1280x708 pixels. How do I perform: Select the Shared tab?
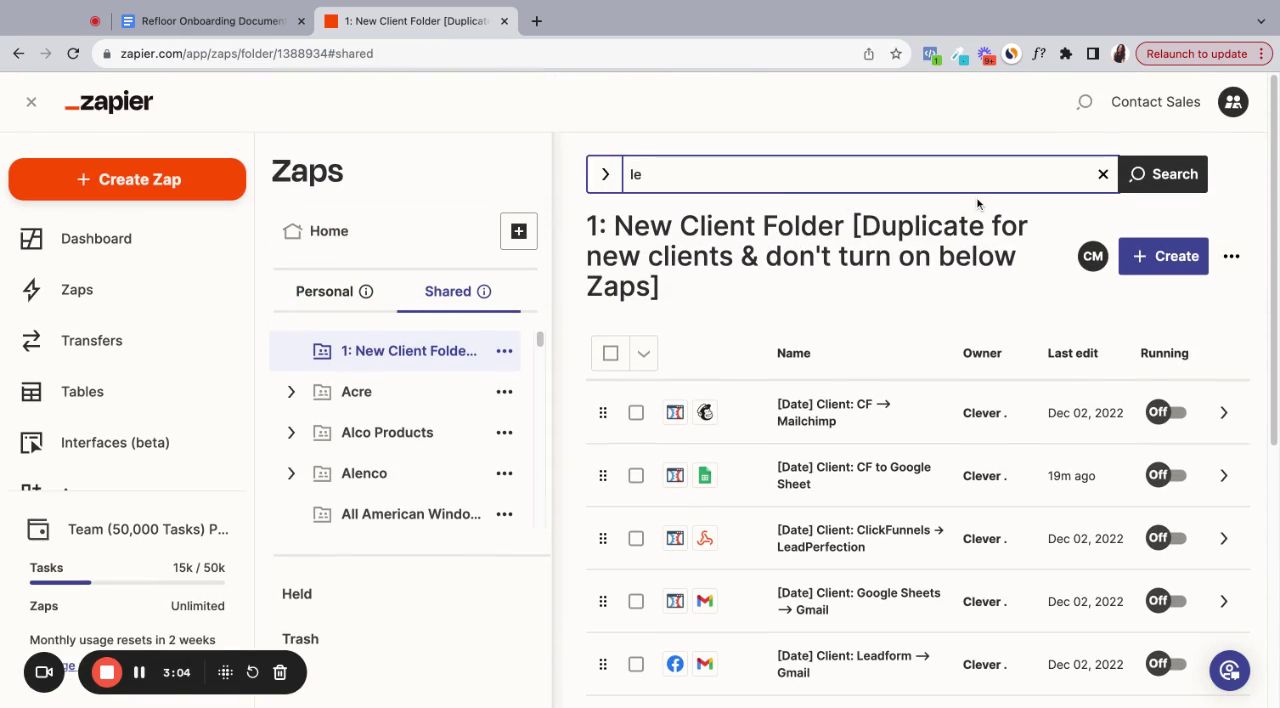coord(447,292)
